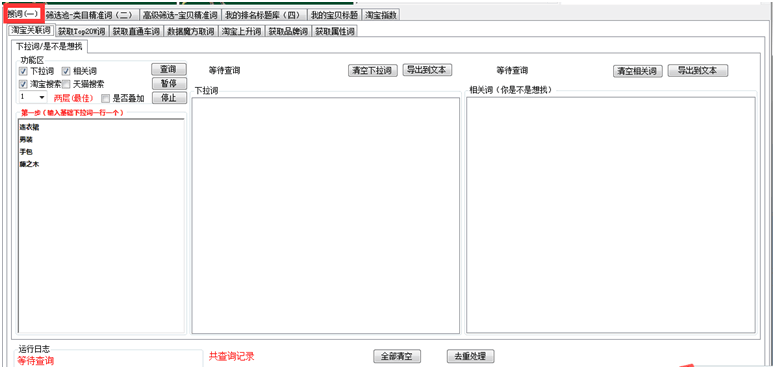The height and width of the screenshot is (369, 775).
Task: Check the 天猫搜索 option
Action: tap(66, 84)
